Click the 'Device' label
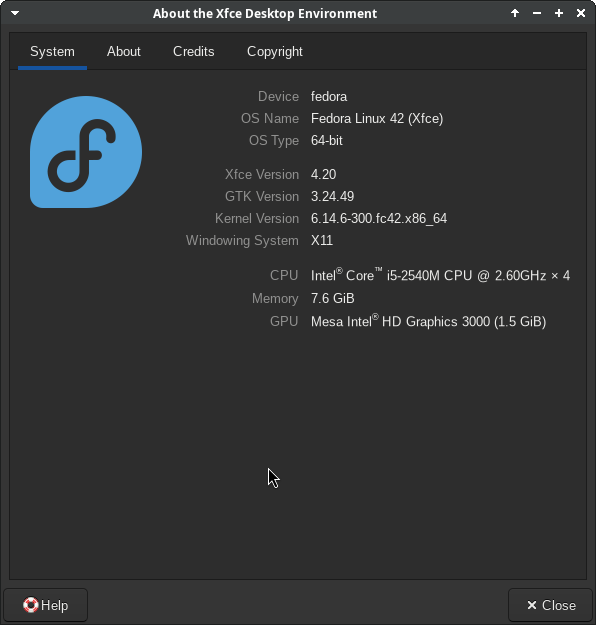The image size is (596, 625). pyautogui.click(x=278, y=96)
